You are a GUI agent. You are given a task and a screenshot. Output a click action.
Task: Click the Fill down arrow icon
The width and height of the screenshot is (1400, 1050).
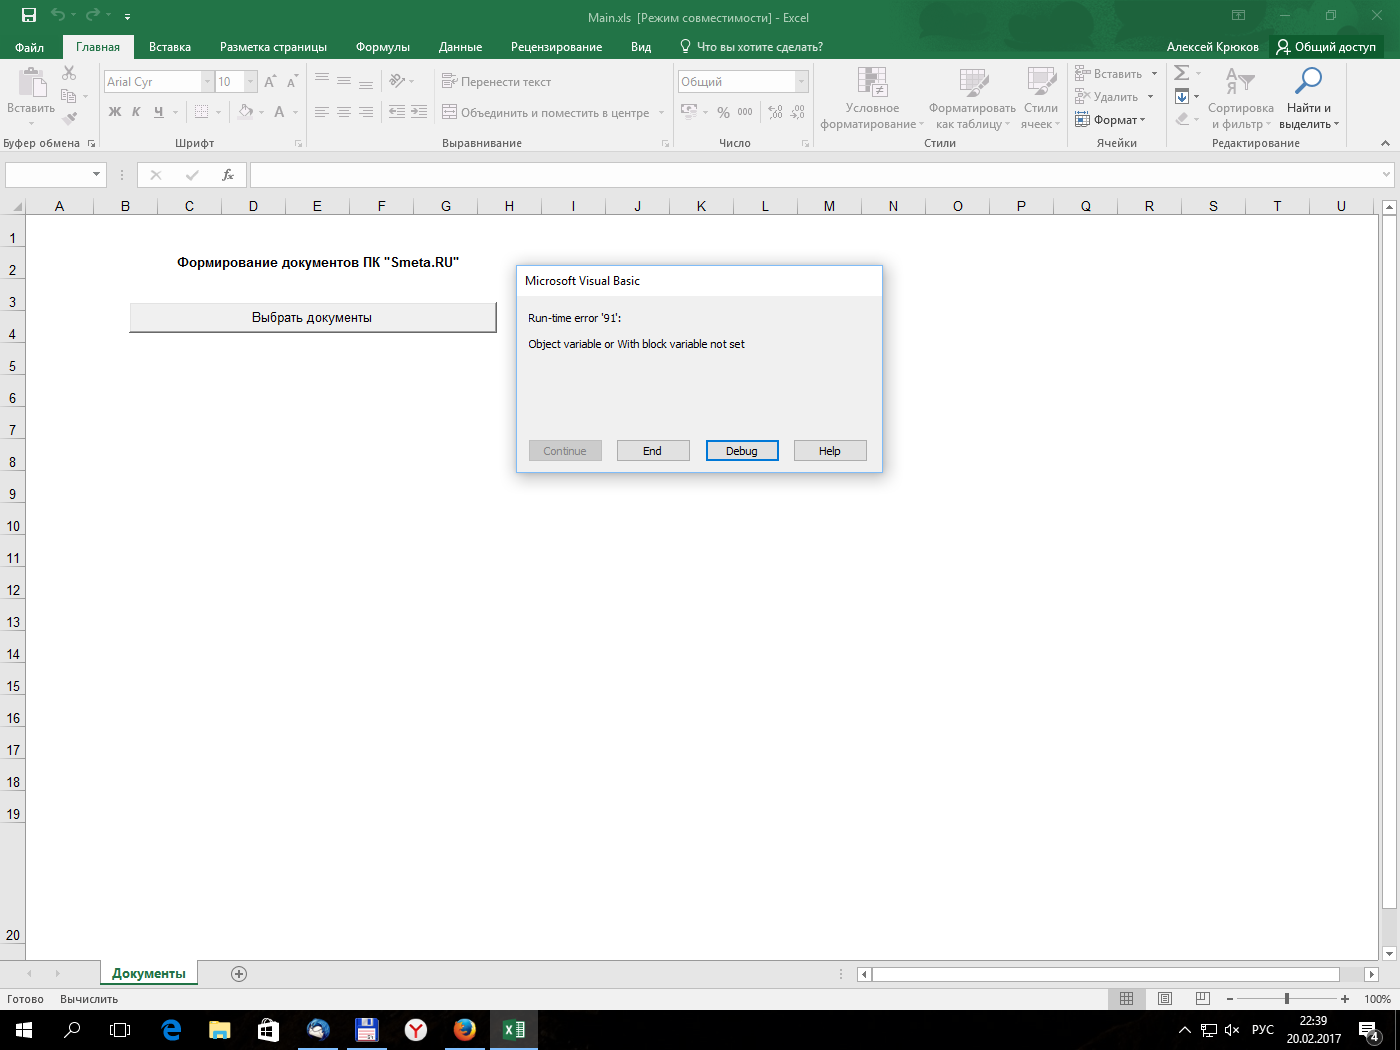1182,96
